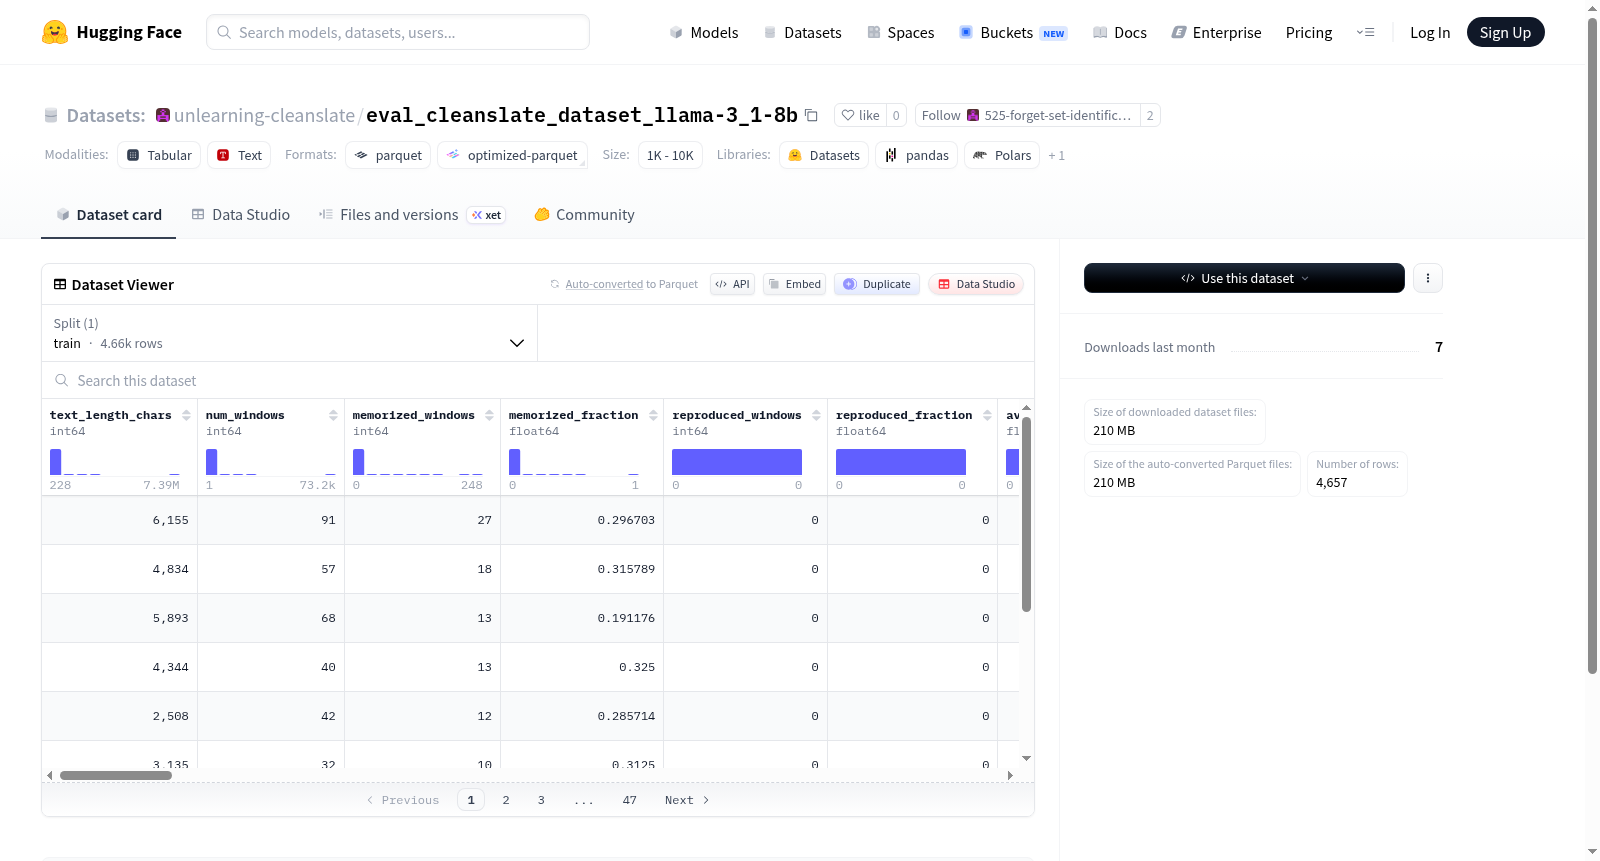1600x861 pixels.
Task: Click the memorized_fraction histogram range slider
Action: point(574,462)
